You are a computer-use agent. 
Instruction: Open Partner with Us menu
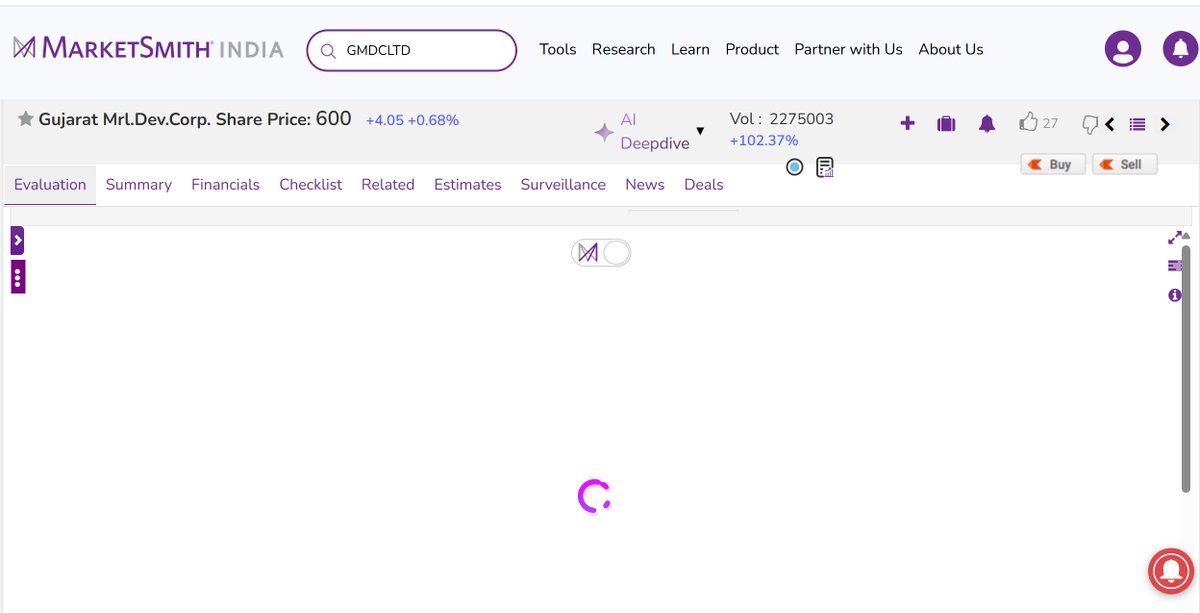848,49
